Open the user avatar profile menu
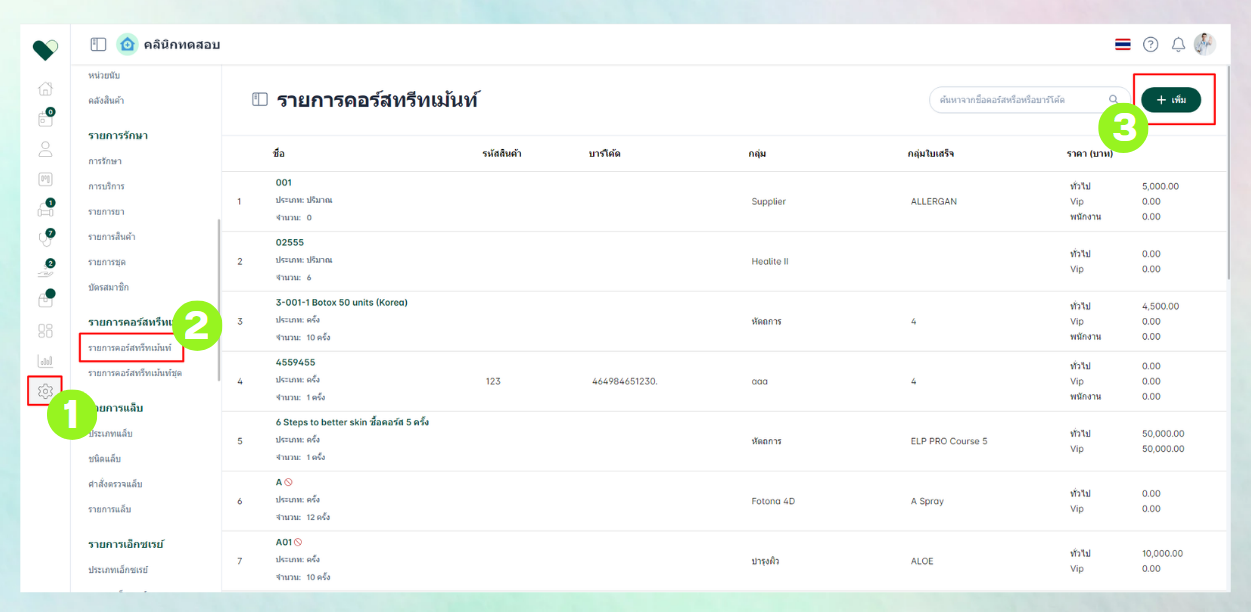The height and width of the screenshot is (612, 1251). [x=1204, y=44]
